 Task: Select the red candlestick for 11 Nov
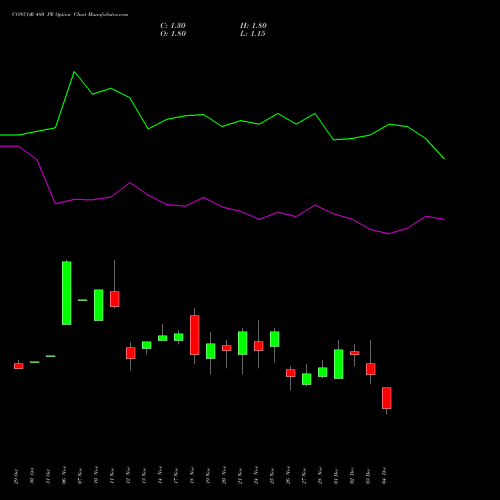coord(115,299)
